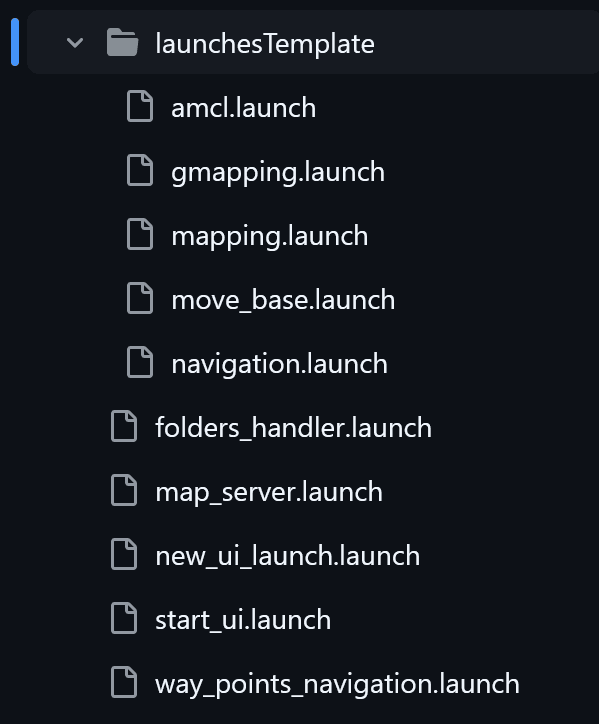Click file icon beside navigation.launch

coord(140,362)
